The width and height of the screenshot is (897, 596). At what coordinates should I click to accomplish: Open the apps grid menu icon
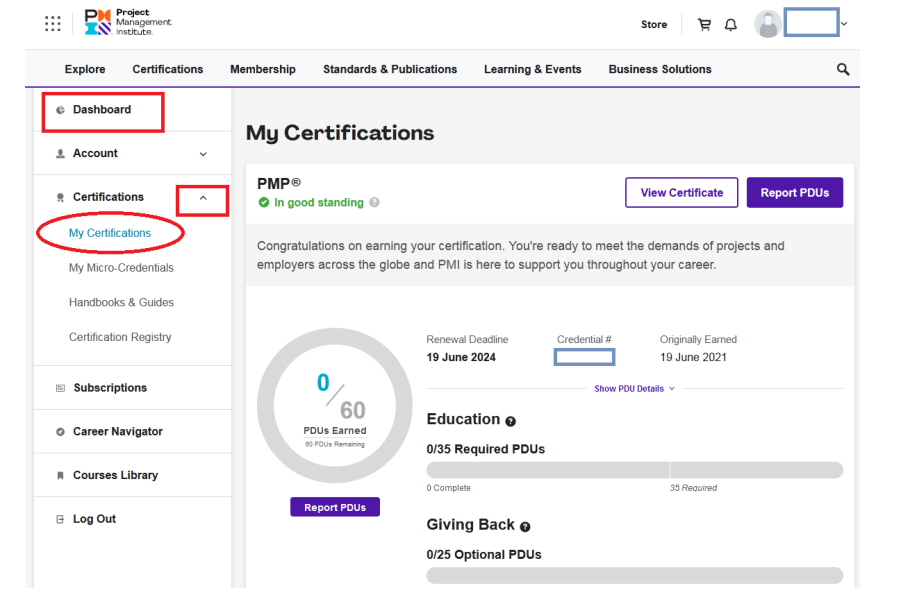click(x=53, y=23)
